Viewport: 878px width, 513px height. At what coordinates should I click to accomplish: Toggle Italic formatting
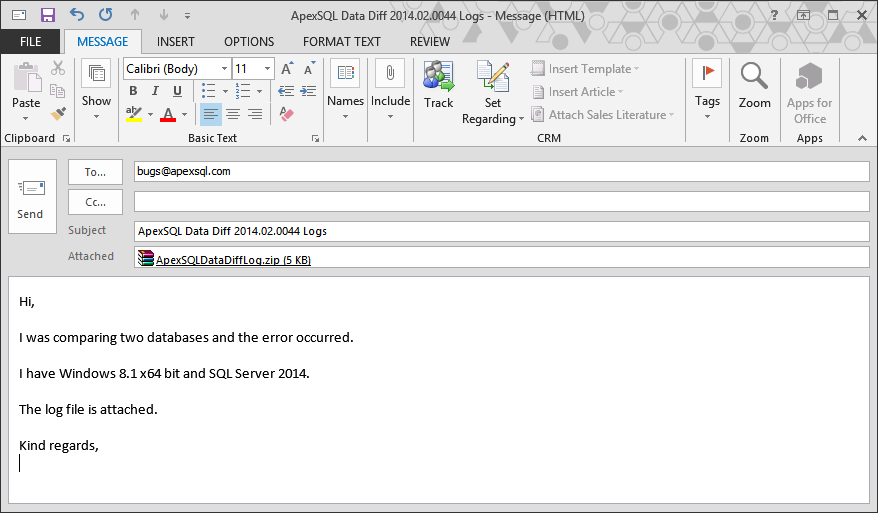tap(155, 91)
